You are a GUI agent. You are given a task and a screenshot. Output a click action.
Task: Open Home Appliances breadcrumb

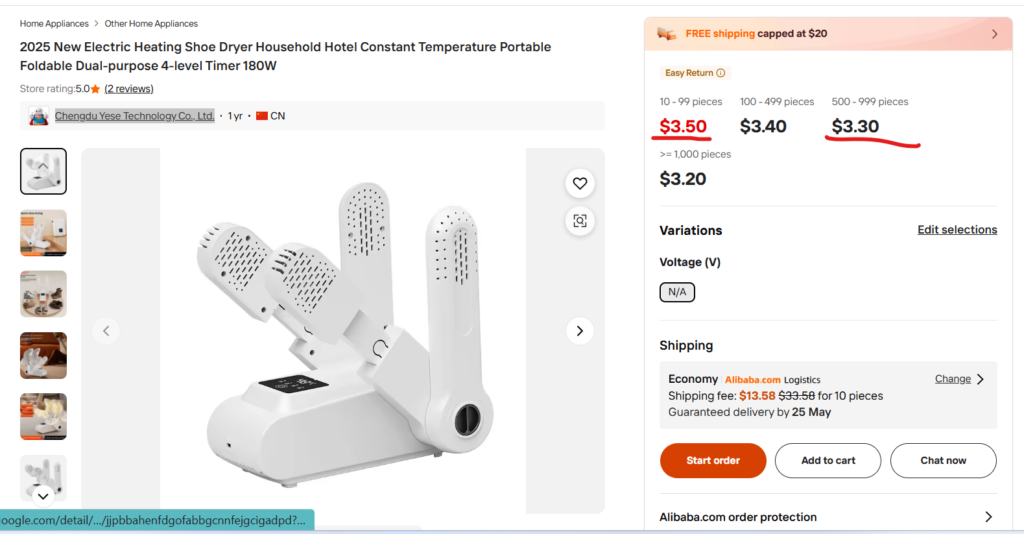(x=52, y=23)
